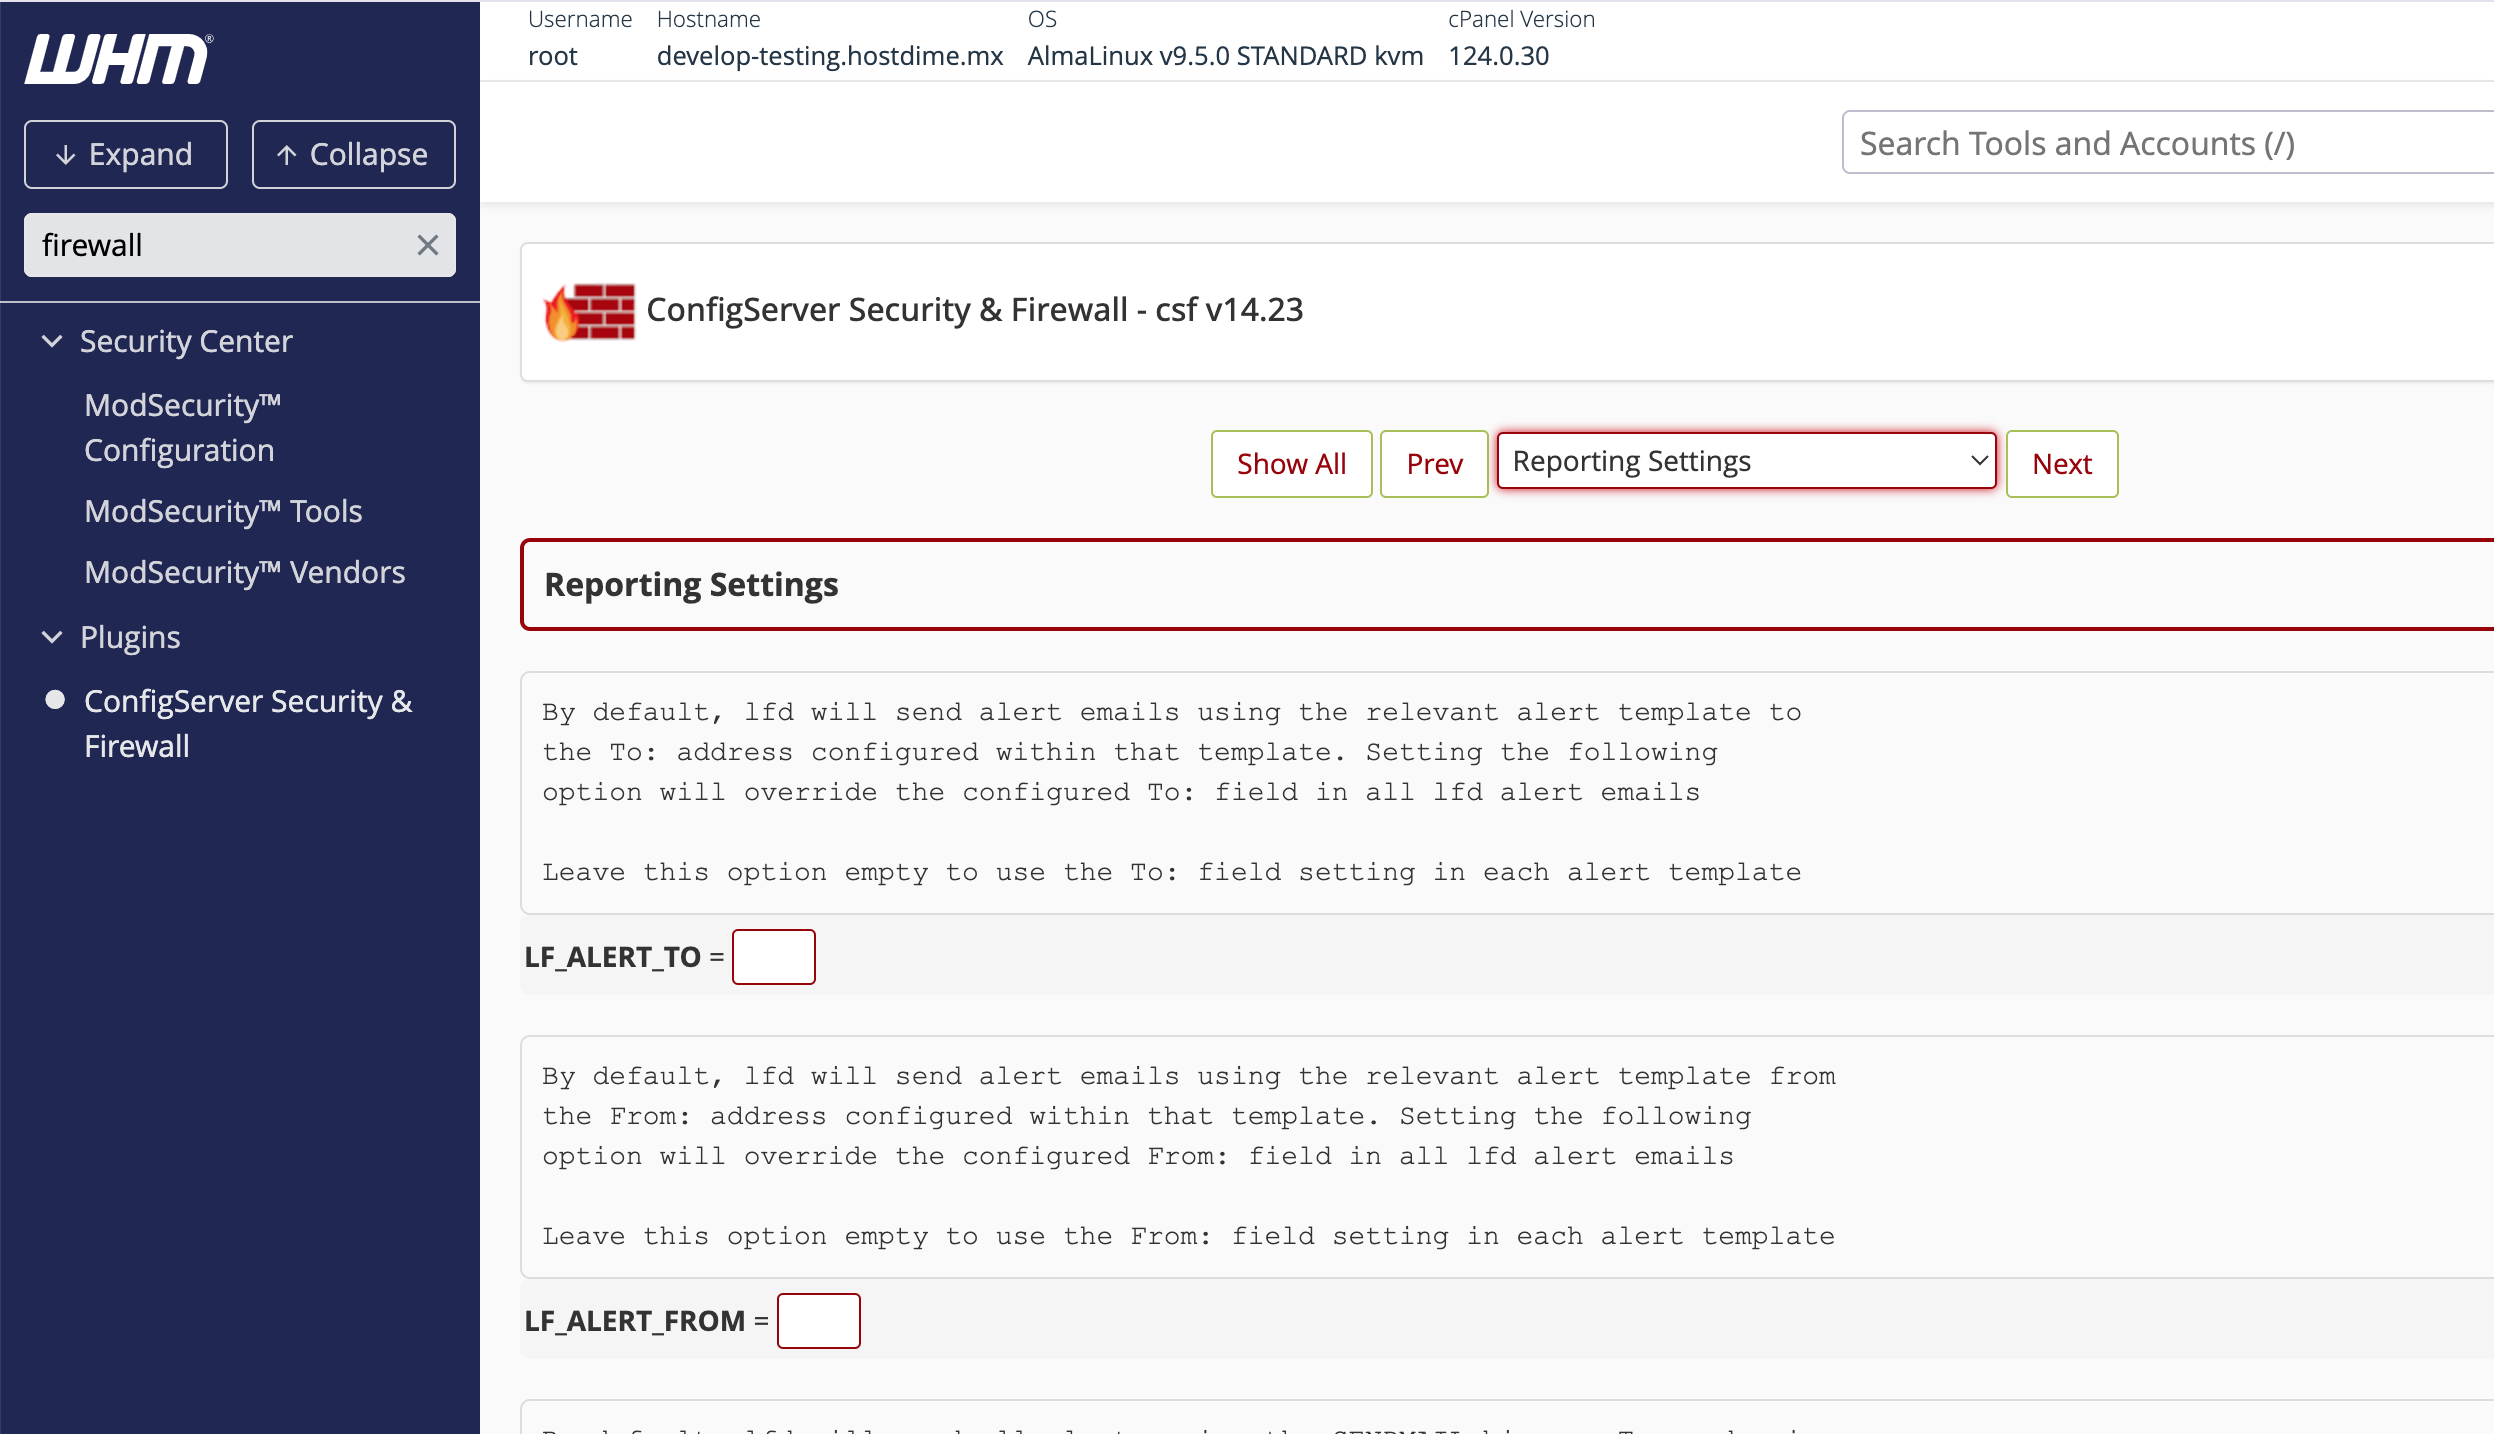Screen dimensions: 2494x1434
Task: Click the Show All button
Action: pos(1291,464)
